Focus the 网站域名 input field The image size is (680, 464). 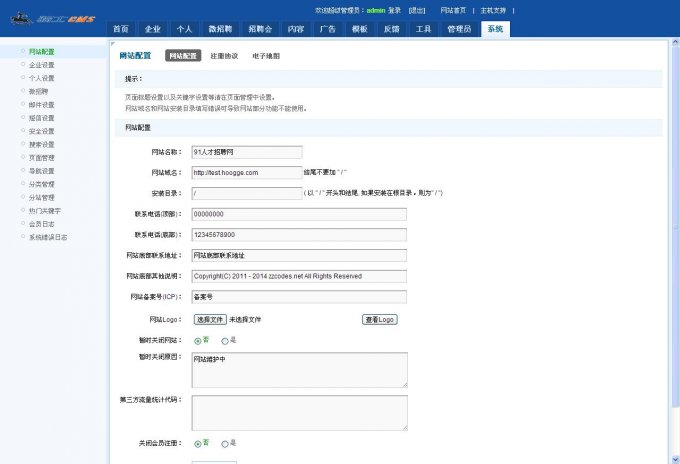coord(246,172)
